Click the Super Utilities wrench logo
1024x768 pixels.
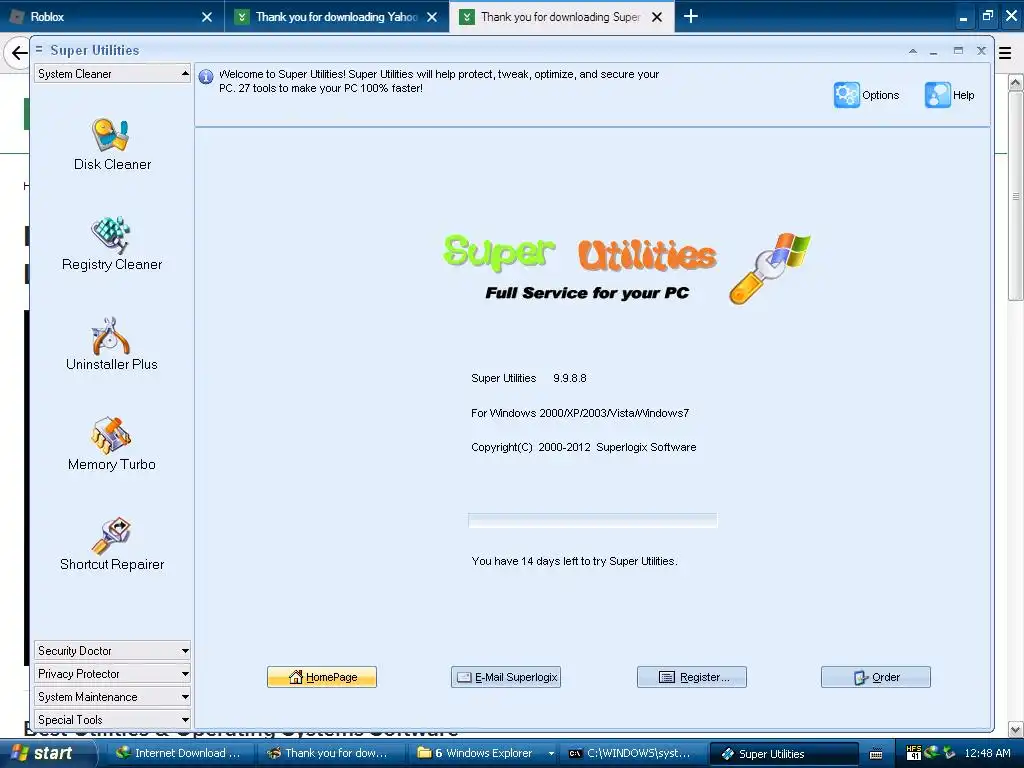pos(769,268)
